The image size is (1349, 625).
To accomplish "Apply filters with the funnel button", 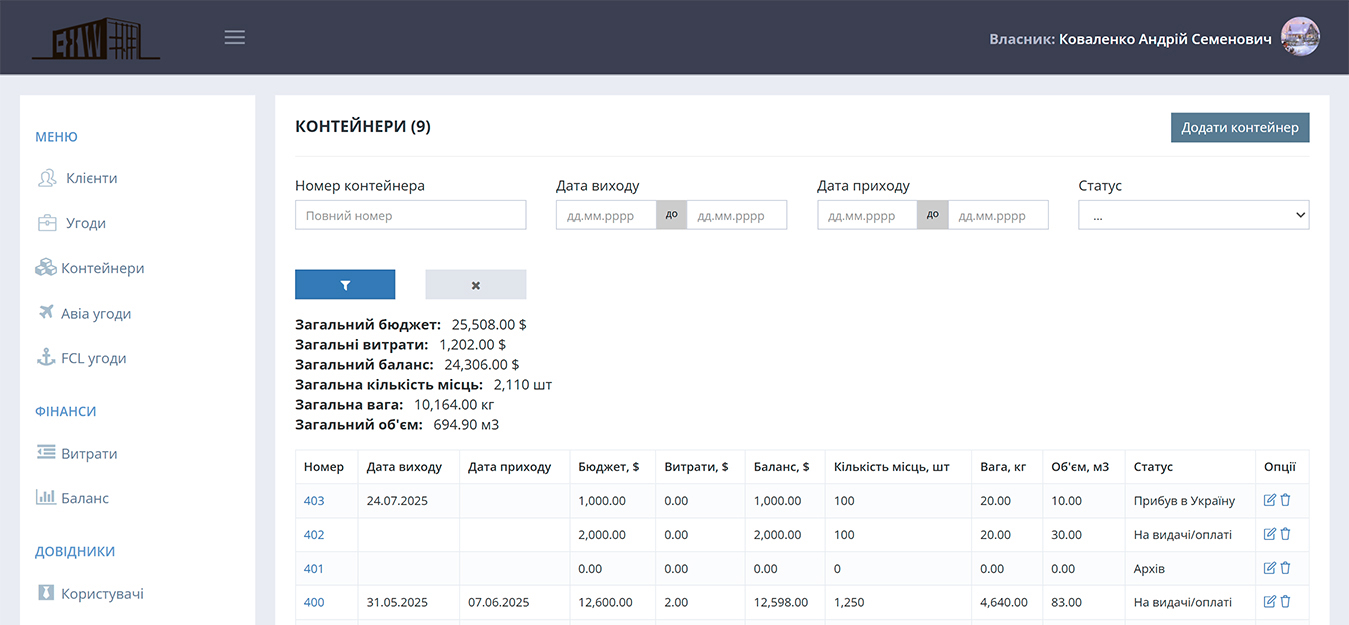I will point(345,285).
